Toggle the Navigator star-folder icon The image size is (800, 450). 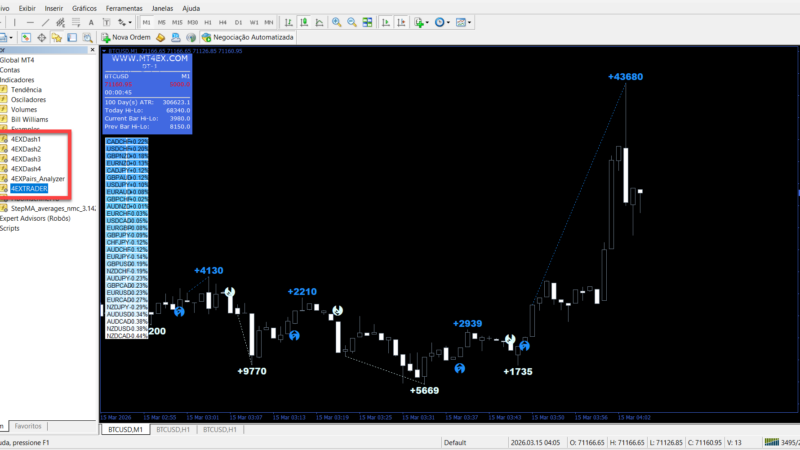tap(57, 37)
